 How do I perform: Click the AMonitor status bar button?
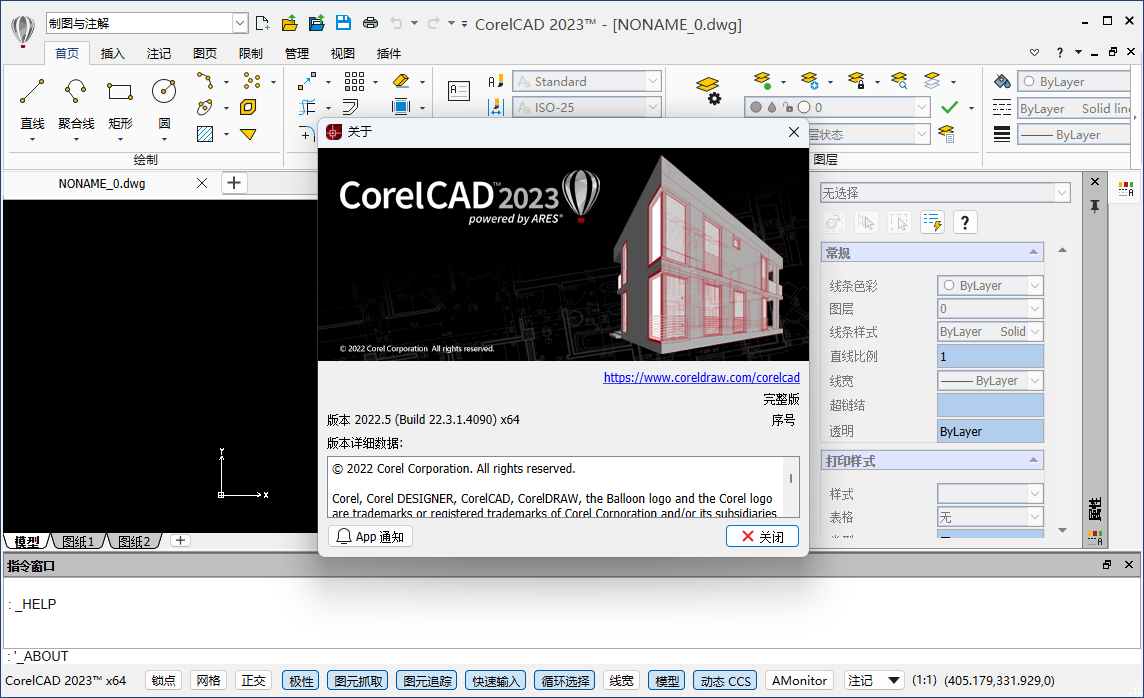tap(800, 680)
